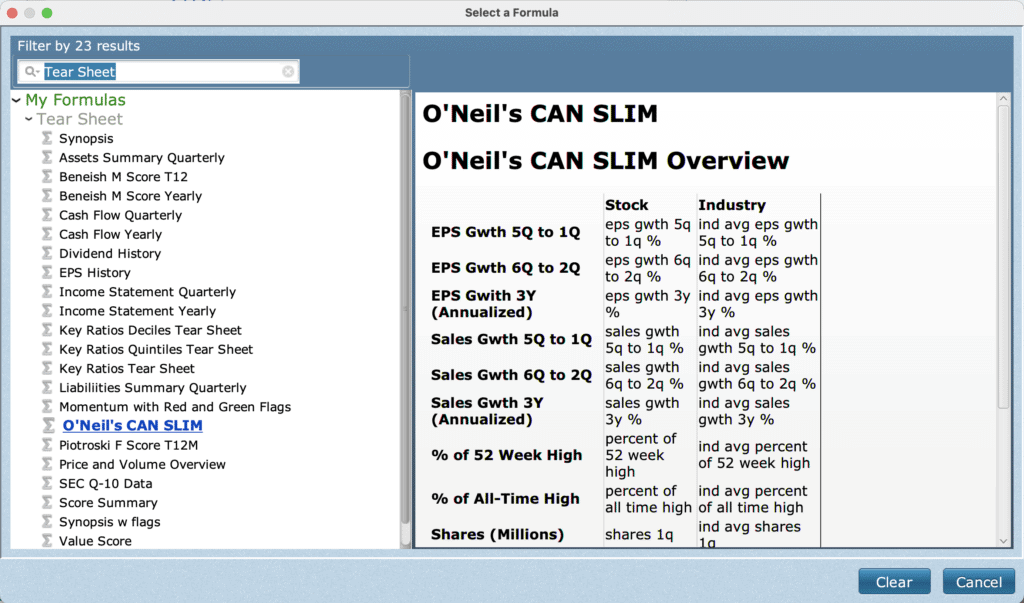The width and height of the screenshot is (1024, 603).
Task: Click the preview pane scroll up arrow
Action: 1004,99
